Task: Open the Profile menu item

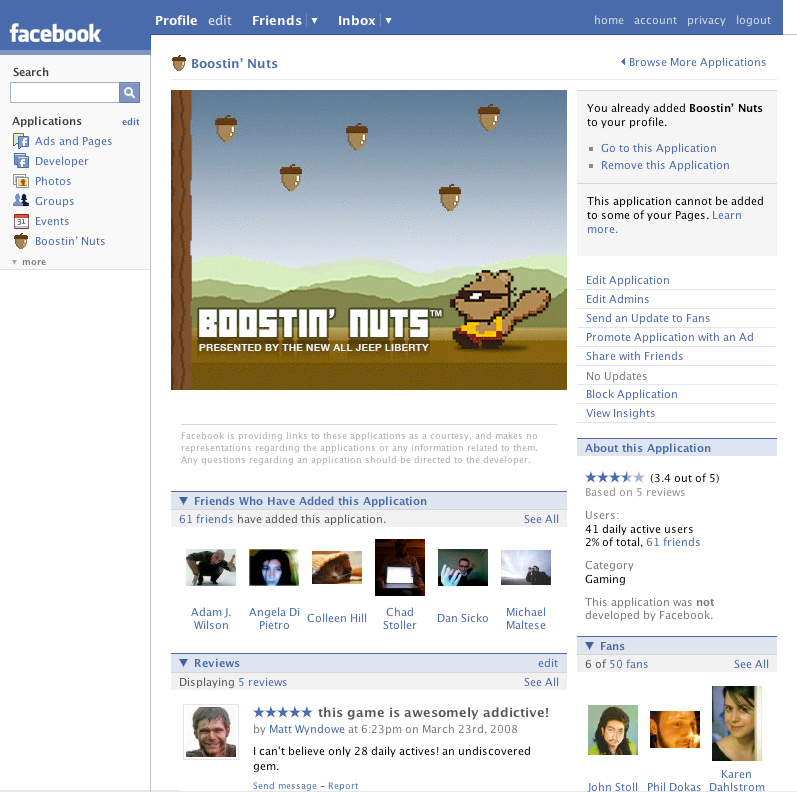Action: tap(176, 21)
